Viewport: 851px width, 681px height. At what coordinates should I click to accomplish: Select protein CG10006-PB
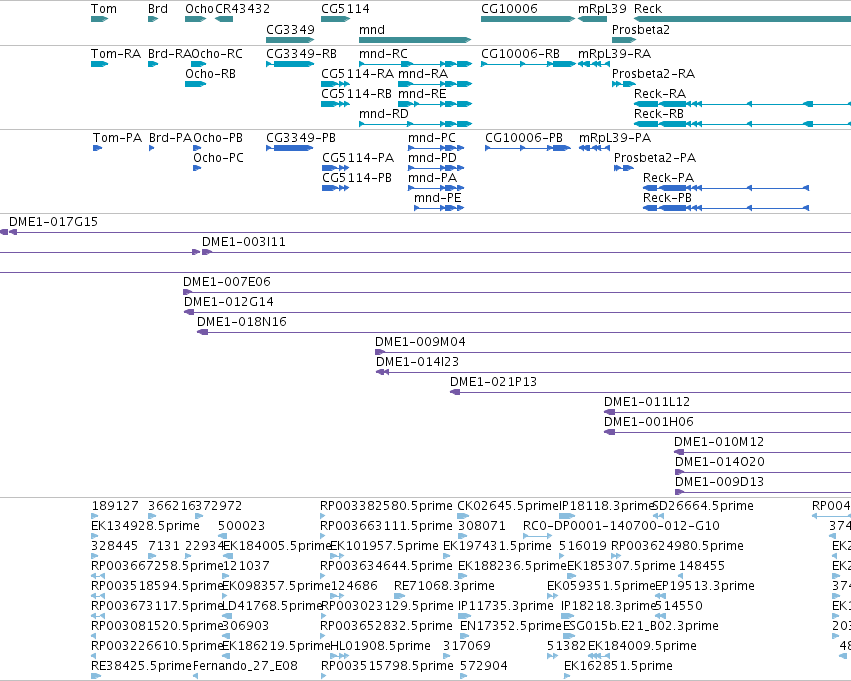point(528,148)
